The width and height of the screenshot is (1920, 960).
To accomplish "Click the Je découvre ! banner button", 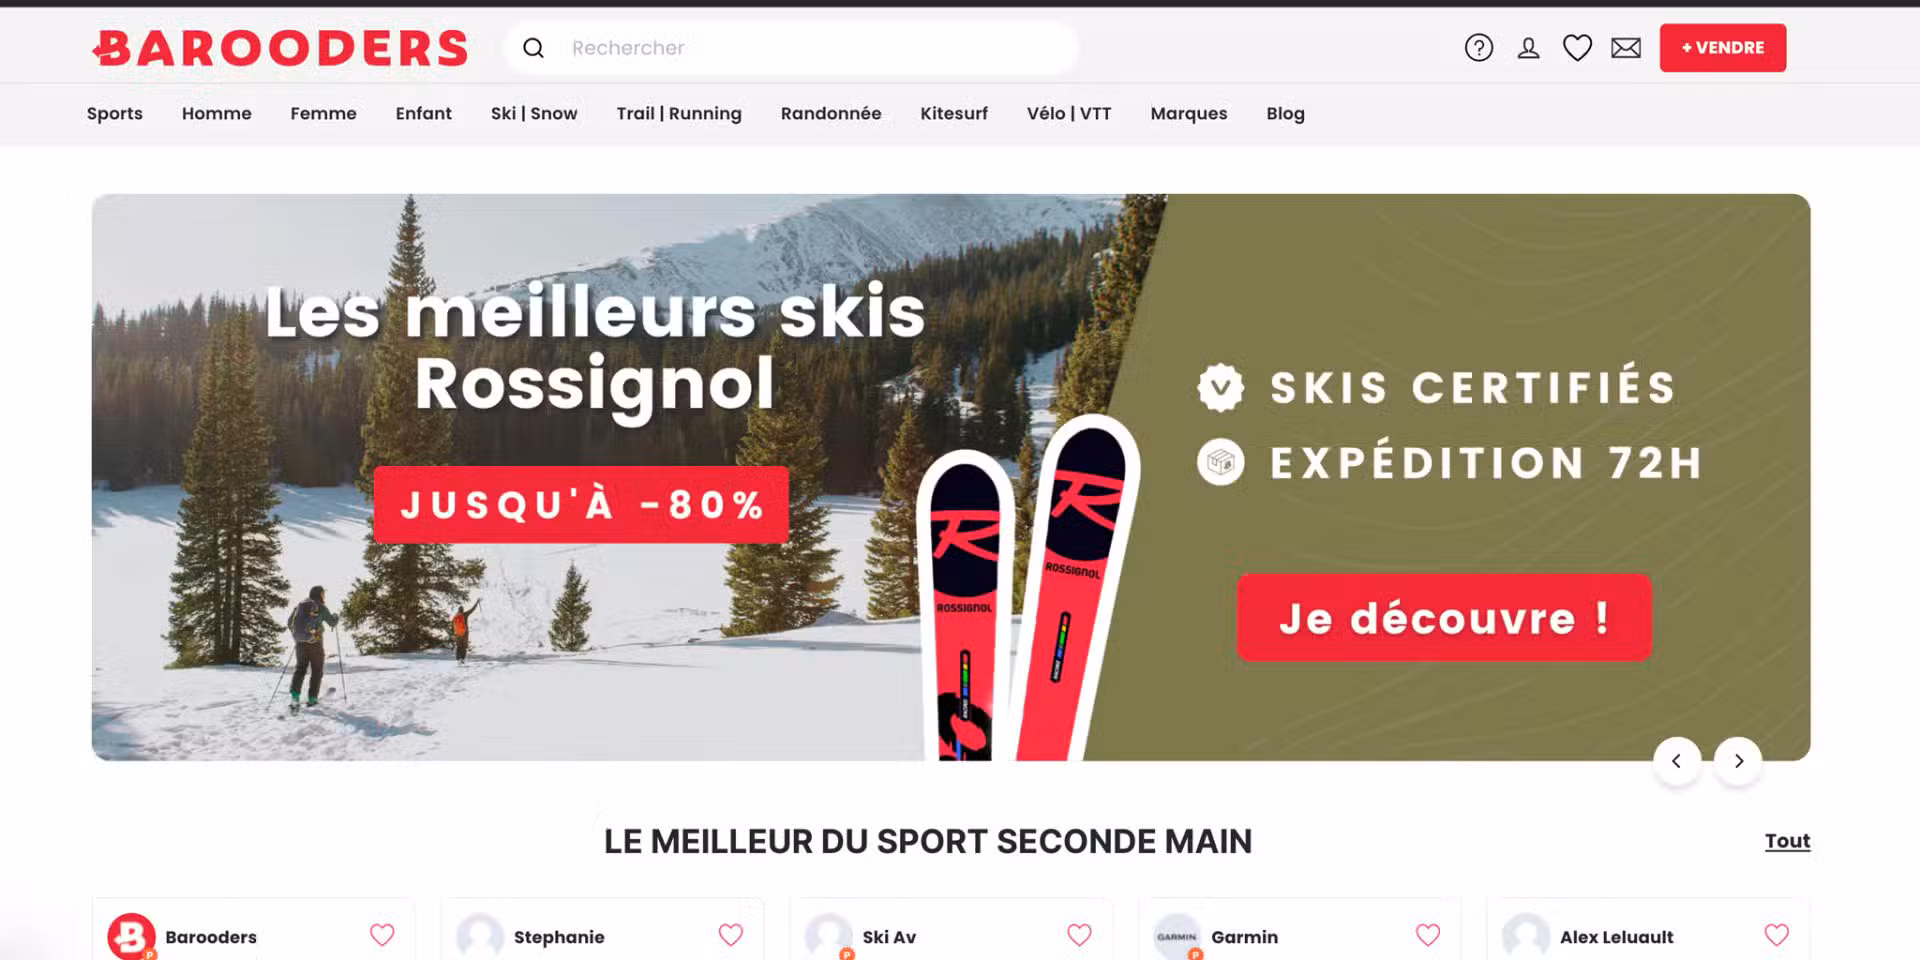I will point(1444,617).
